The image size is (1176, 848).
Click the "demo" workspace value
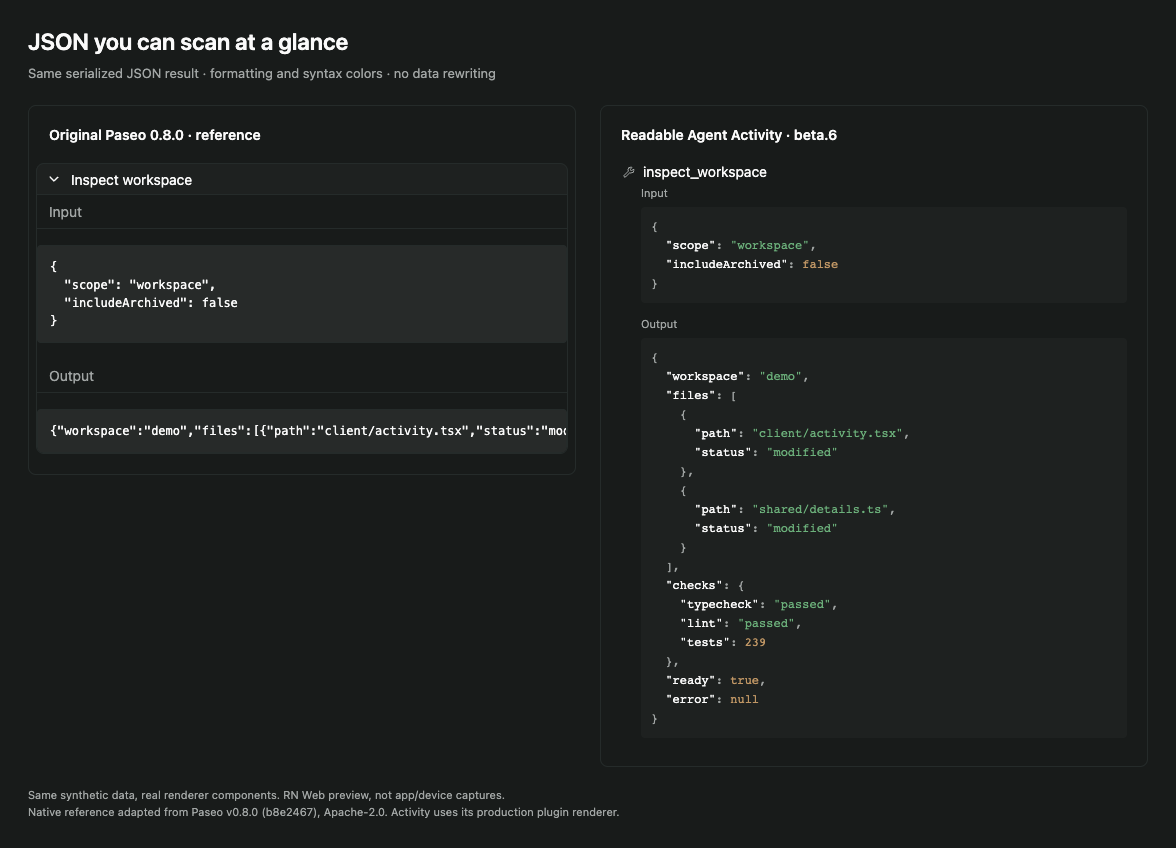pyautogui.click(x=780, y=376)
